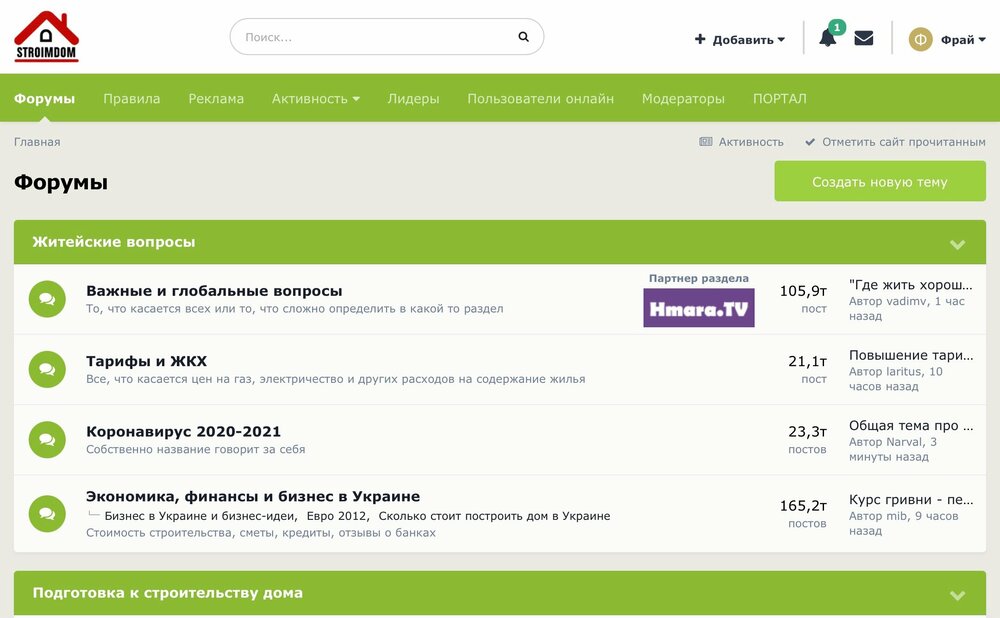Click the Фрай user avatar

[x=920, y=39]
